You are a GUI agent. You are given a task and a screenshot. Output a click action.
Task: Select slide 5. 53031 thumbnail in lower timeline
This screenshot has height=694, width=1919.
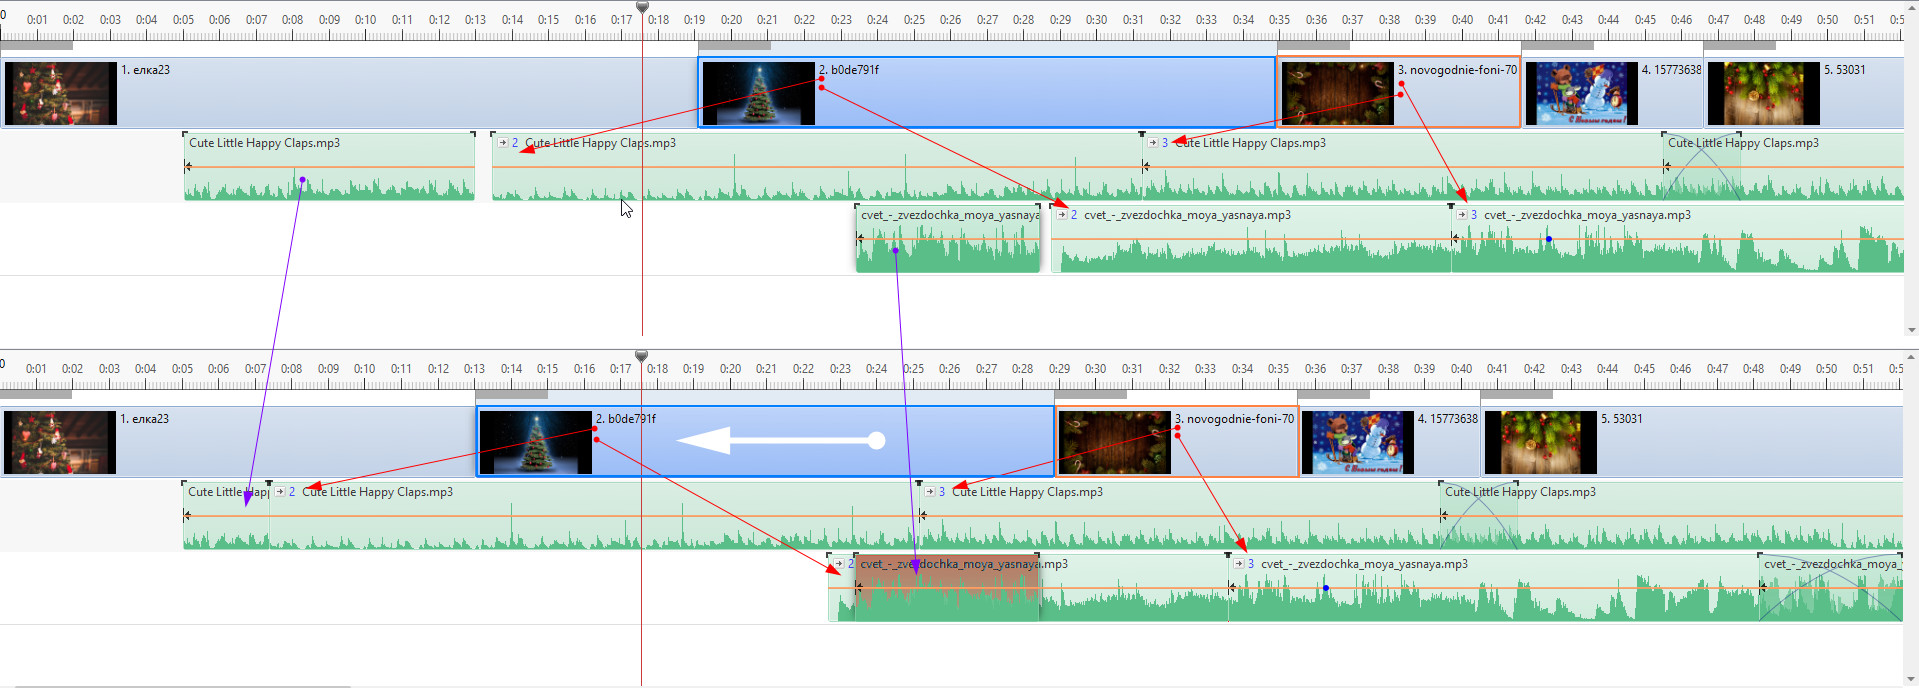1540,442
